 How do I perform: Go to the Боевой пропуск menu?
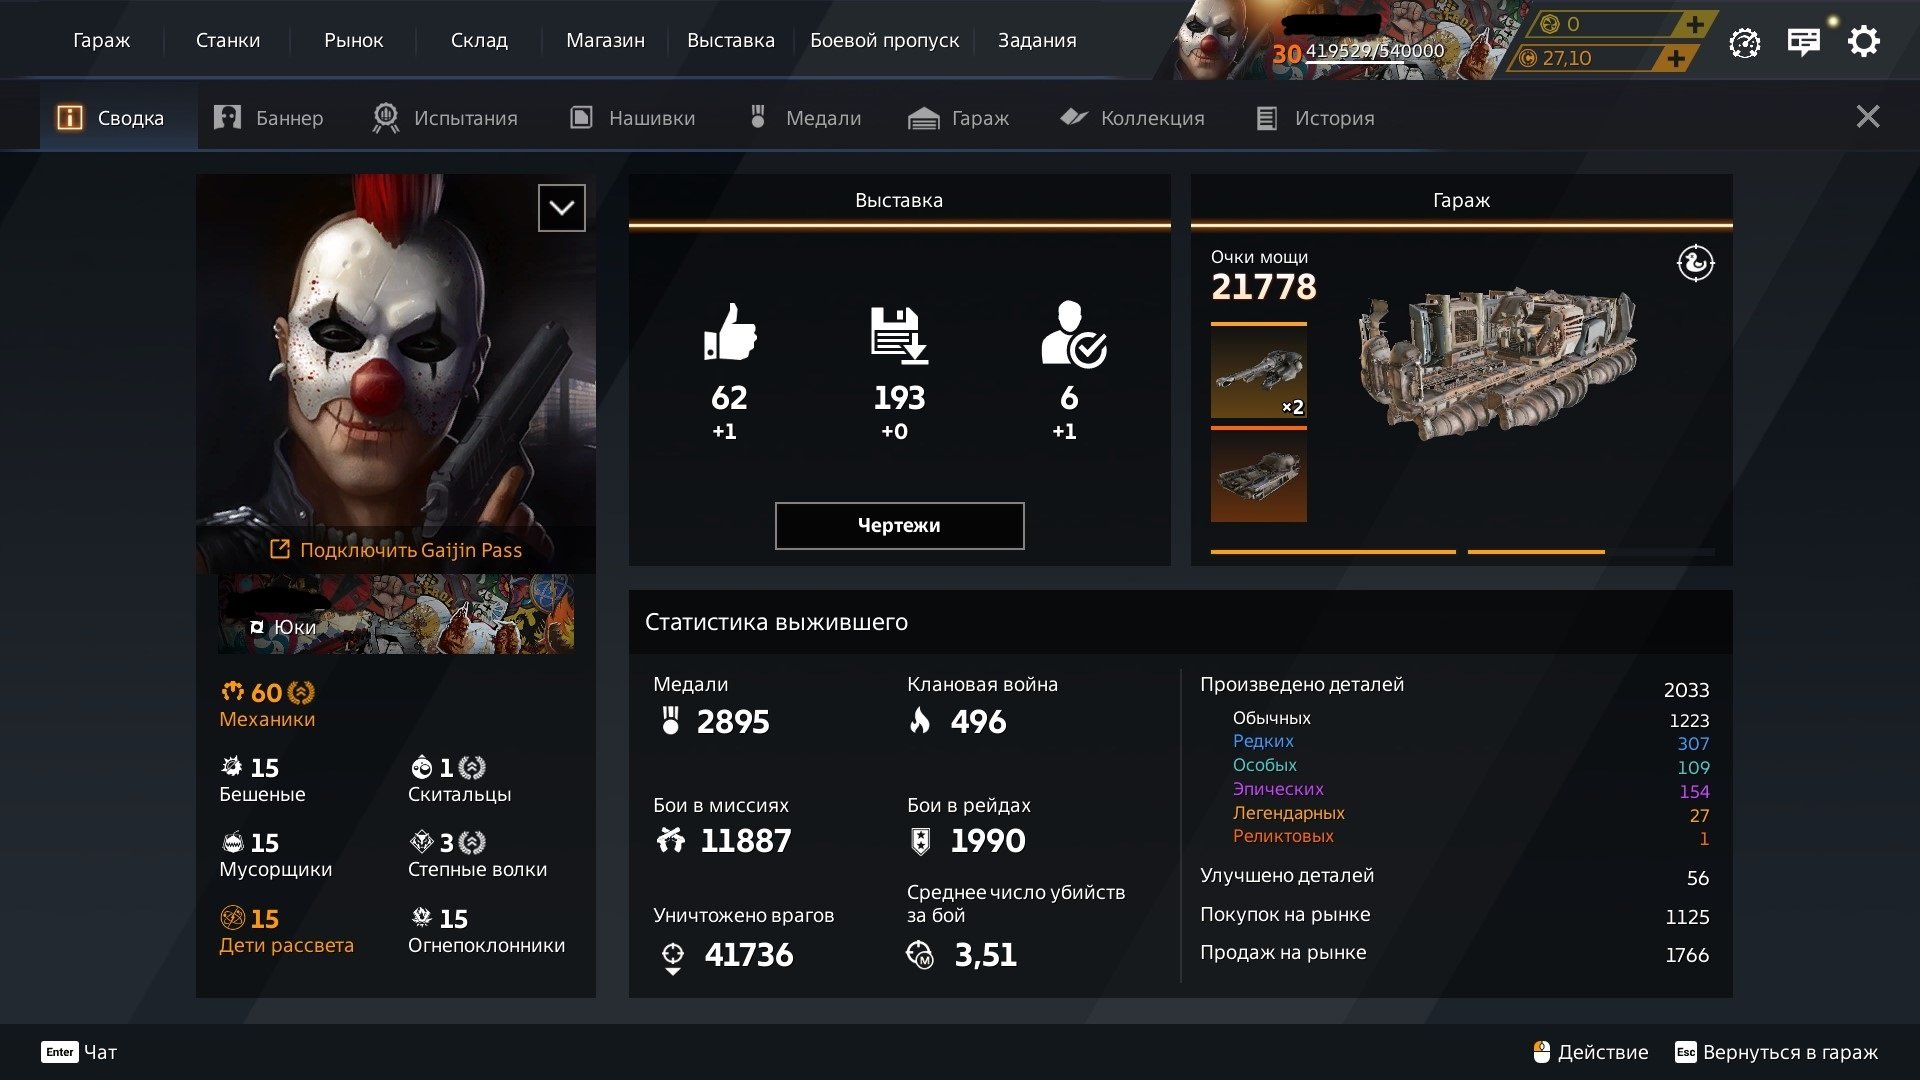coord(884,41)
